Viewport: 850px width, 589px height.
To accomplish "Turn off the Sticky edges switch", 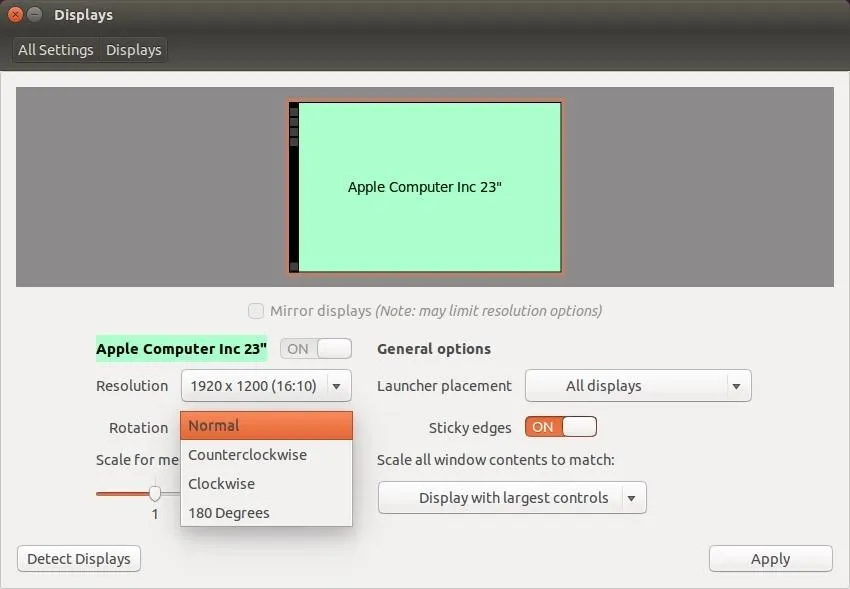I will point(561,427).
